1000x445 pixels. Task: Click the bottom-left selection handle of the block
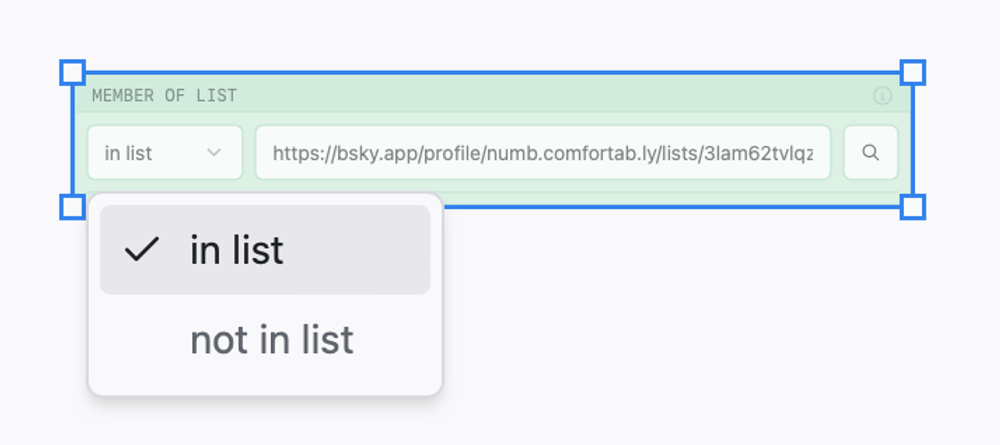pos(73,207)
